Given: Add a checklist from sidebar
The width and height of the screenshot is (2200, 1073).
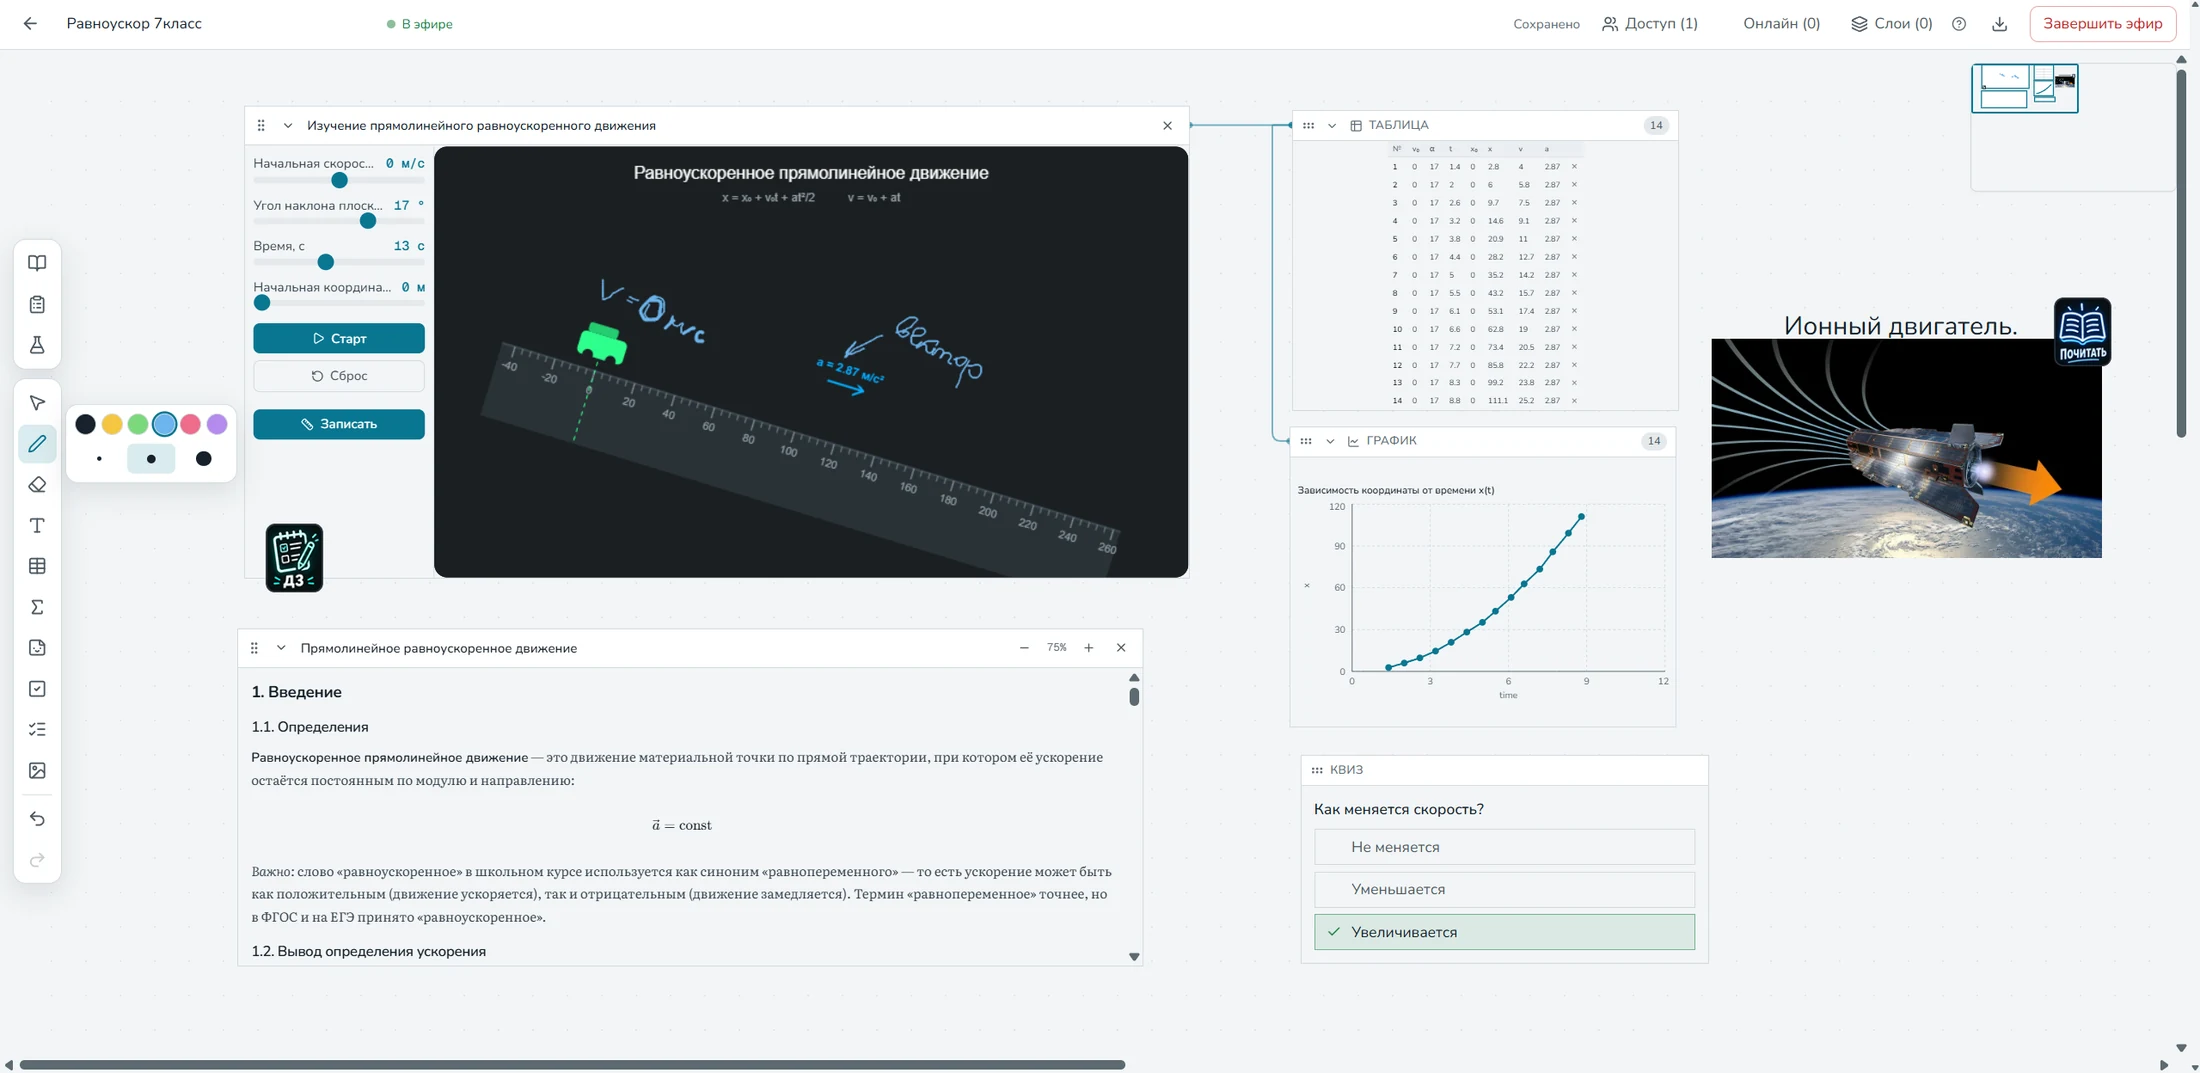Looking at the screenshot, I should [x=37, y=730].
